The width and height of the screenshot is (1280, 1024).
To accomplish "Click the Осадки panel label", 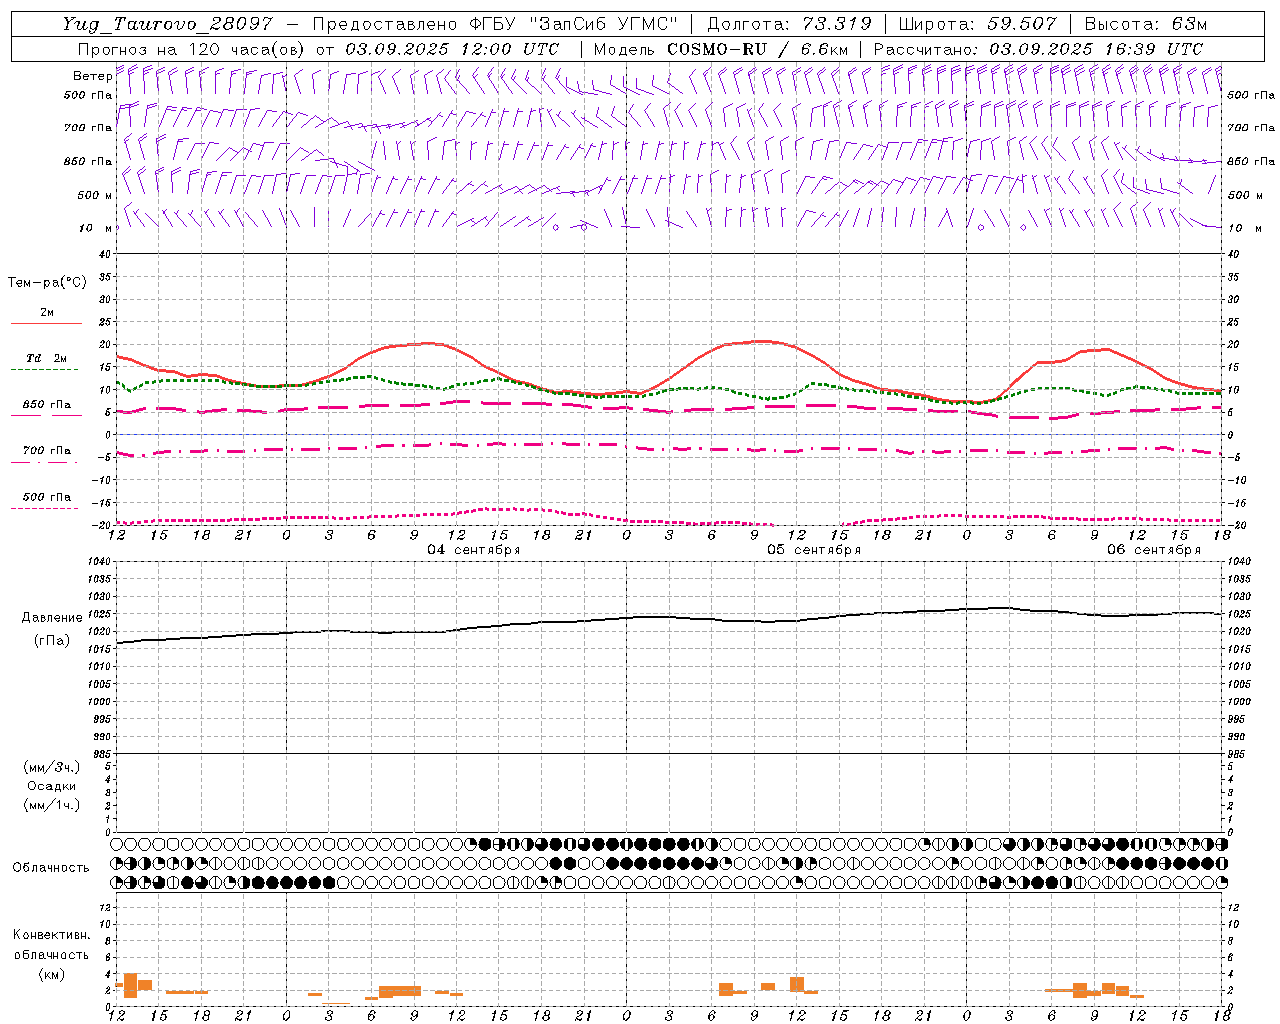I will [x=51, y=786].
